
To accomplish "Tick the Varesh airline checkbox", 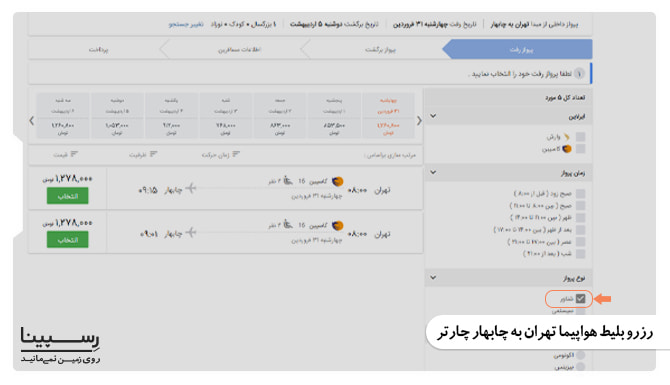I will pos(580,137).
